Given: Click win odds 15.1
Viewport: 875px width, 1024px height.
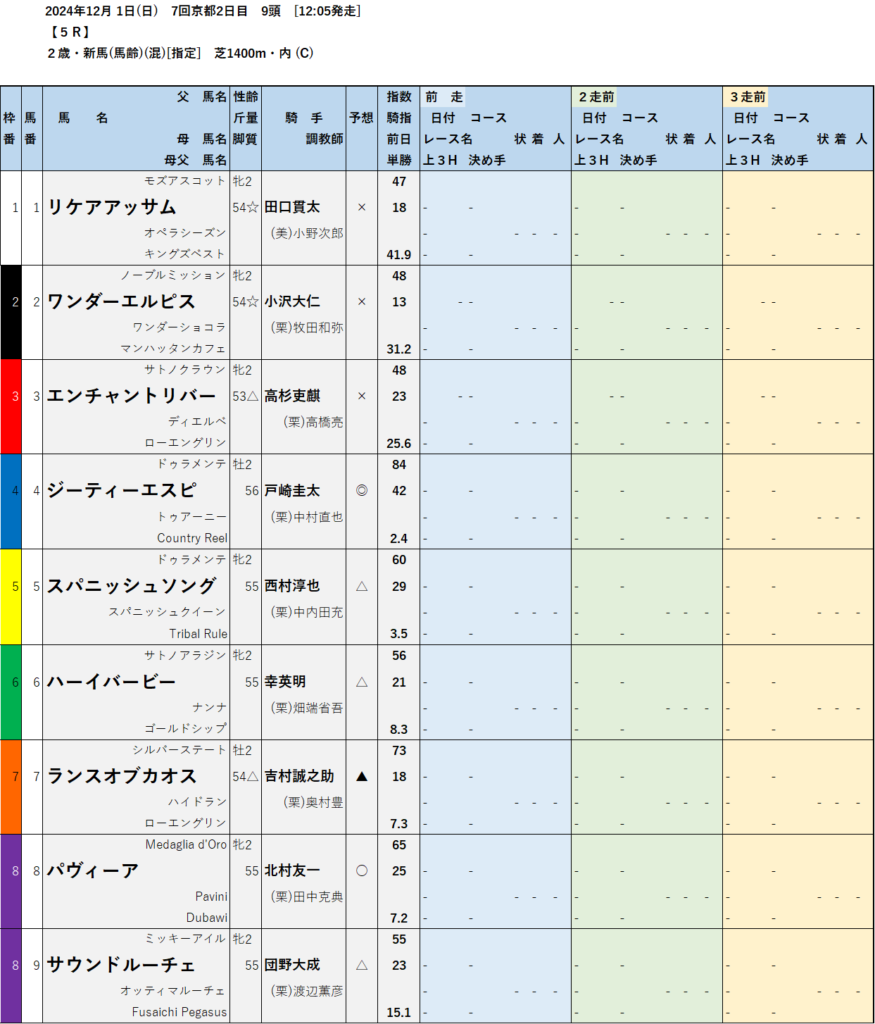Looking at the screenshot, I should [x=399, y=1012].
